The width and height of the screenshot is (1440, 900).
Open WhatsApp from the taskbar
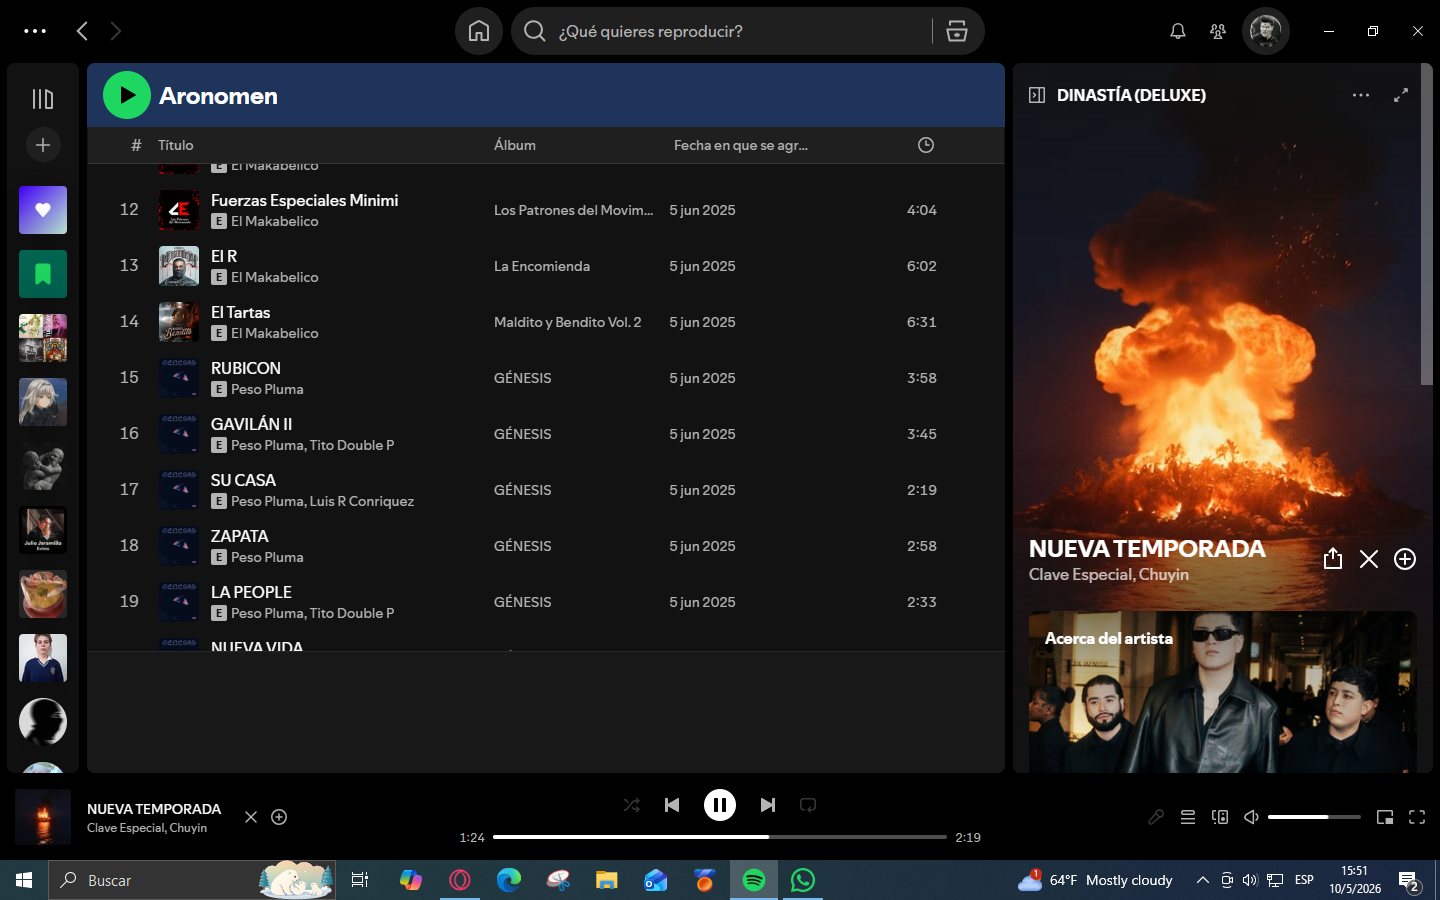[x=803, y=880]
